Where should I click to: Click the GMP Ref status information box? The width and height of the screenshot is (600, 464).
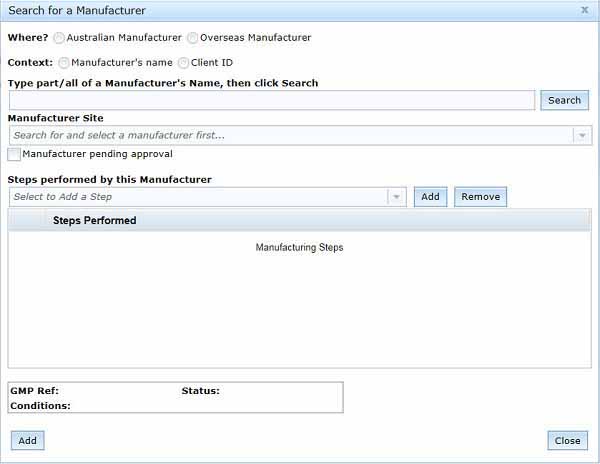pyautogui.click(x=175, y=398)
